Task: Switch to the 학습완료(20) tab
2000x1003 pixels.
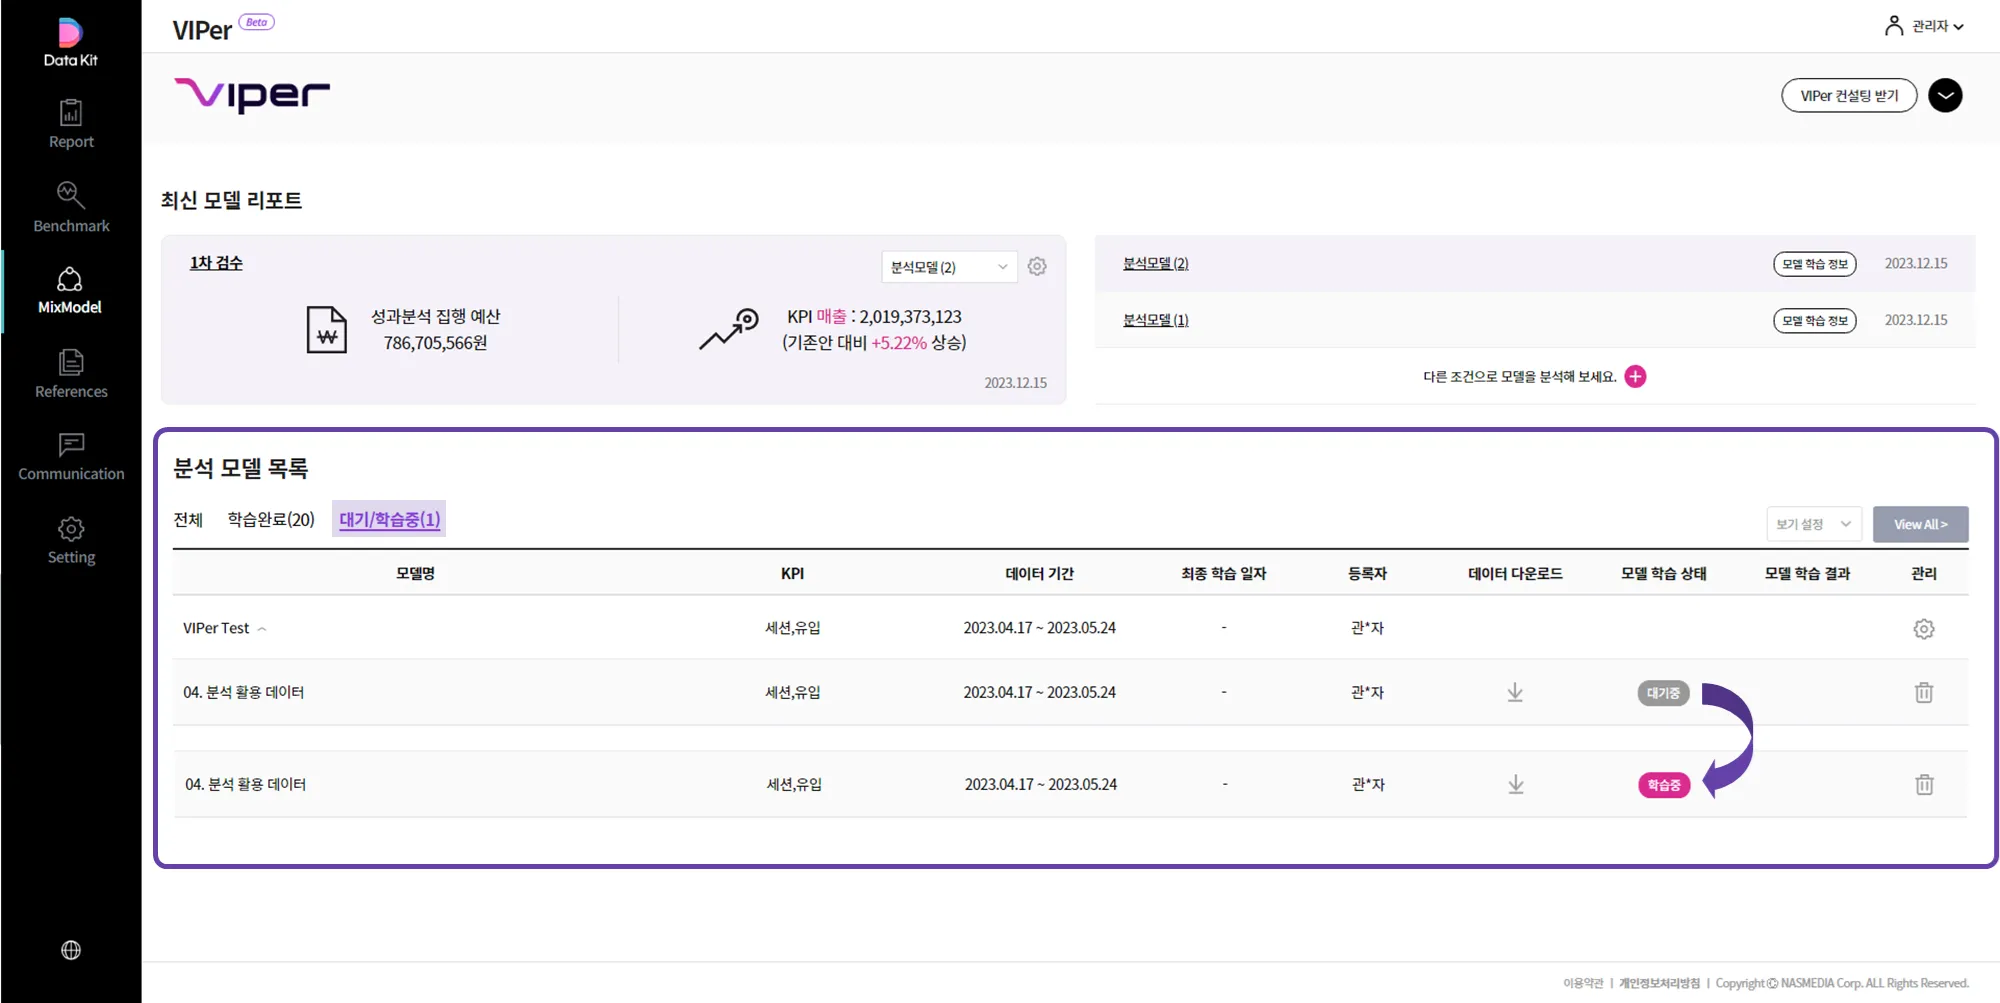Action: coord(271,520)
